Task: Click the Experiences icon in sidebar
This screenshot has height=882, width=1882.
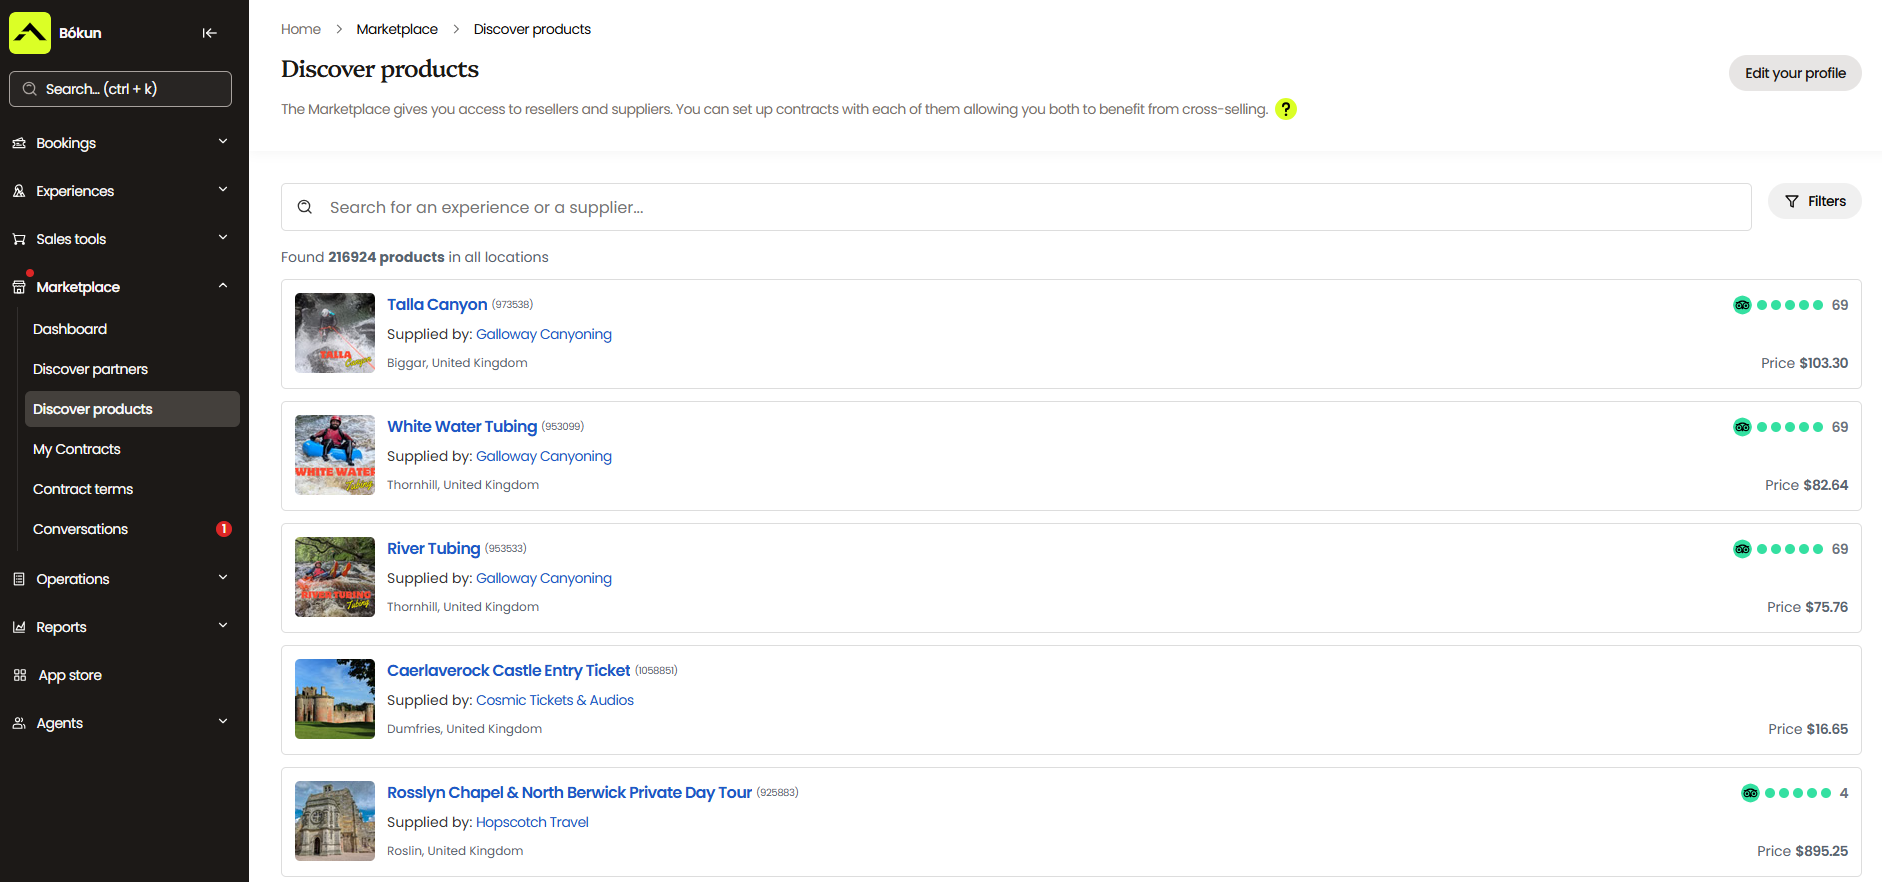Action: coord(19,191)
